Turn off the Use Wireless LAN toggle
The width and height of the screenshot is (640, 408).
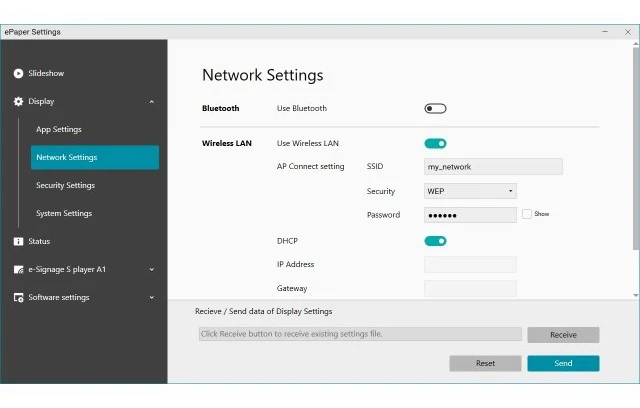pyautogui.click(x=435, y=143)
